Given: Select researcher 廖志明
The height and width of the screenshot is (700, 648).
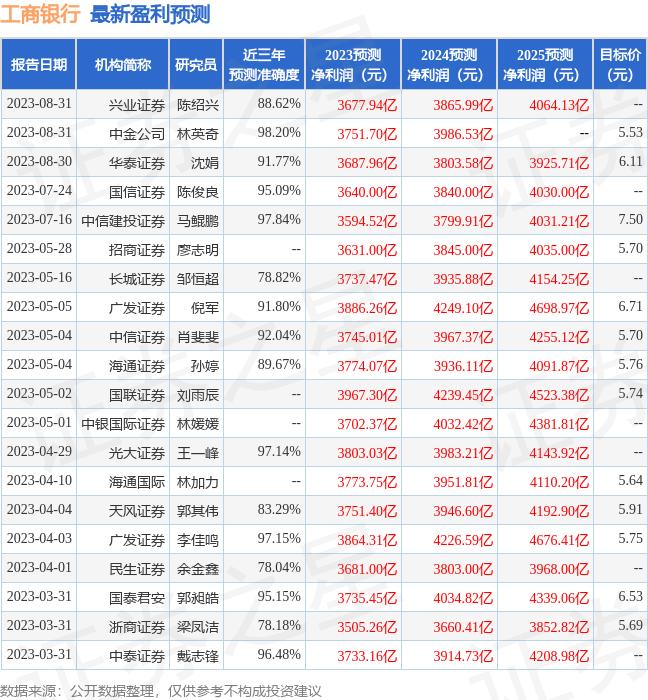Looking at the screenshot, I should tap(198, 250).
